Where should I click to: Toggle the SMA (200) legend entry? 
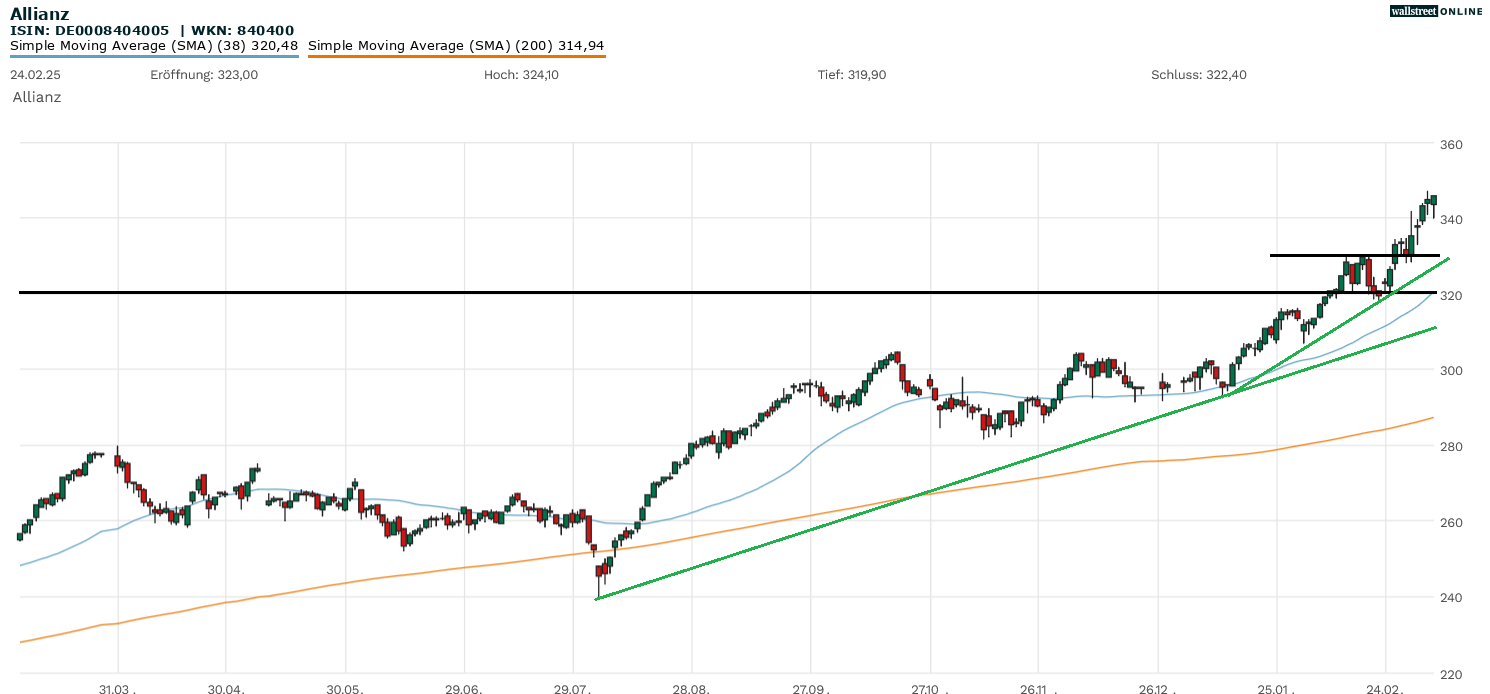point(456,45)
